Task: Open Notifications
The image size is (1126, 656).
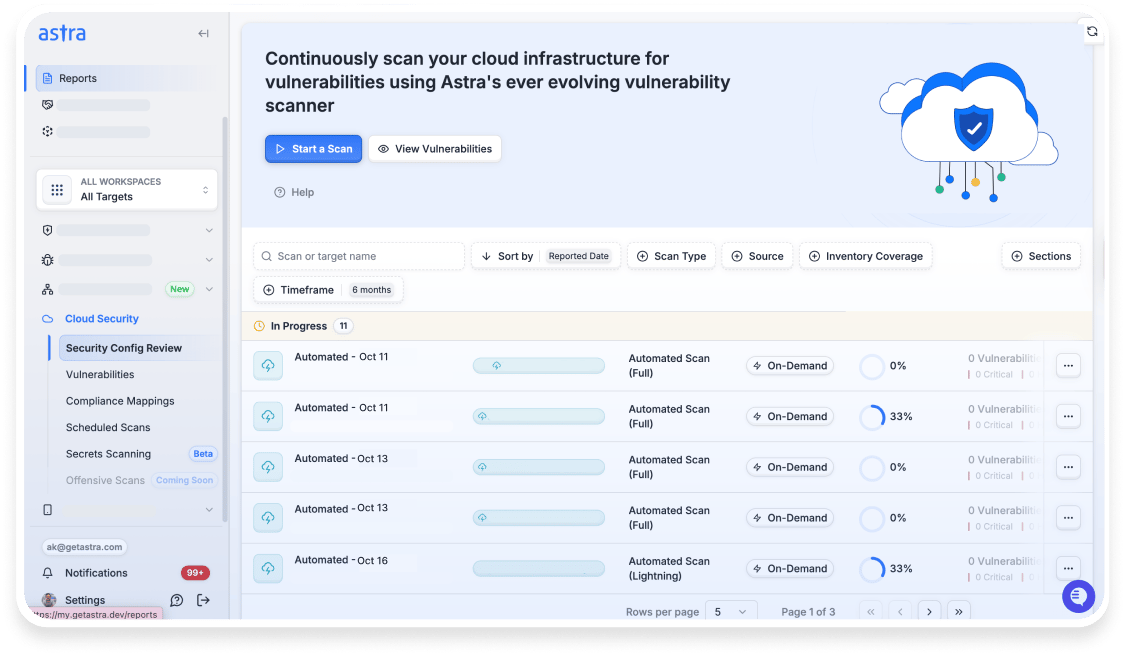Action: tap(96, 573)
